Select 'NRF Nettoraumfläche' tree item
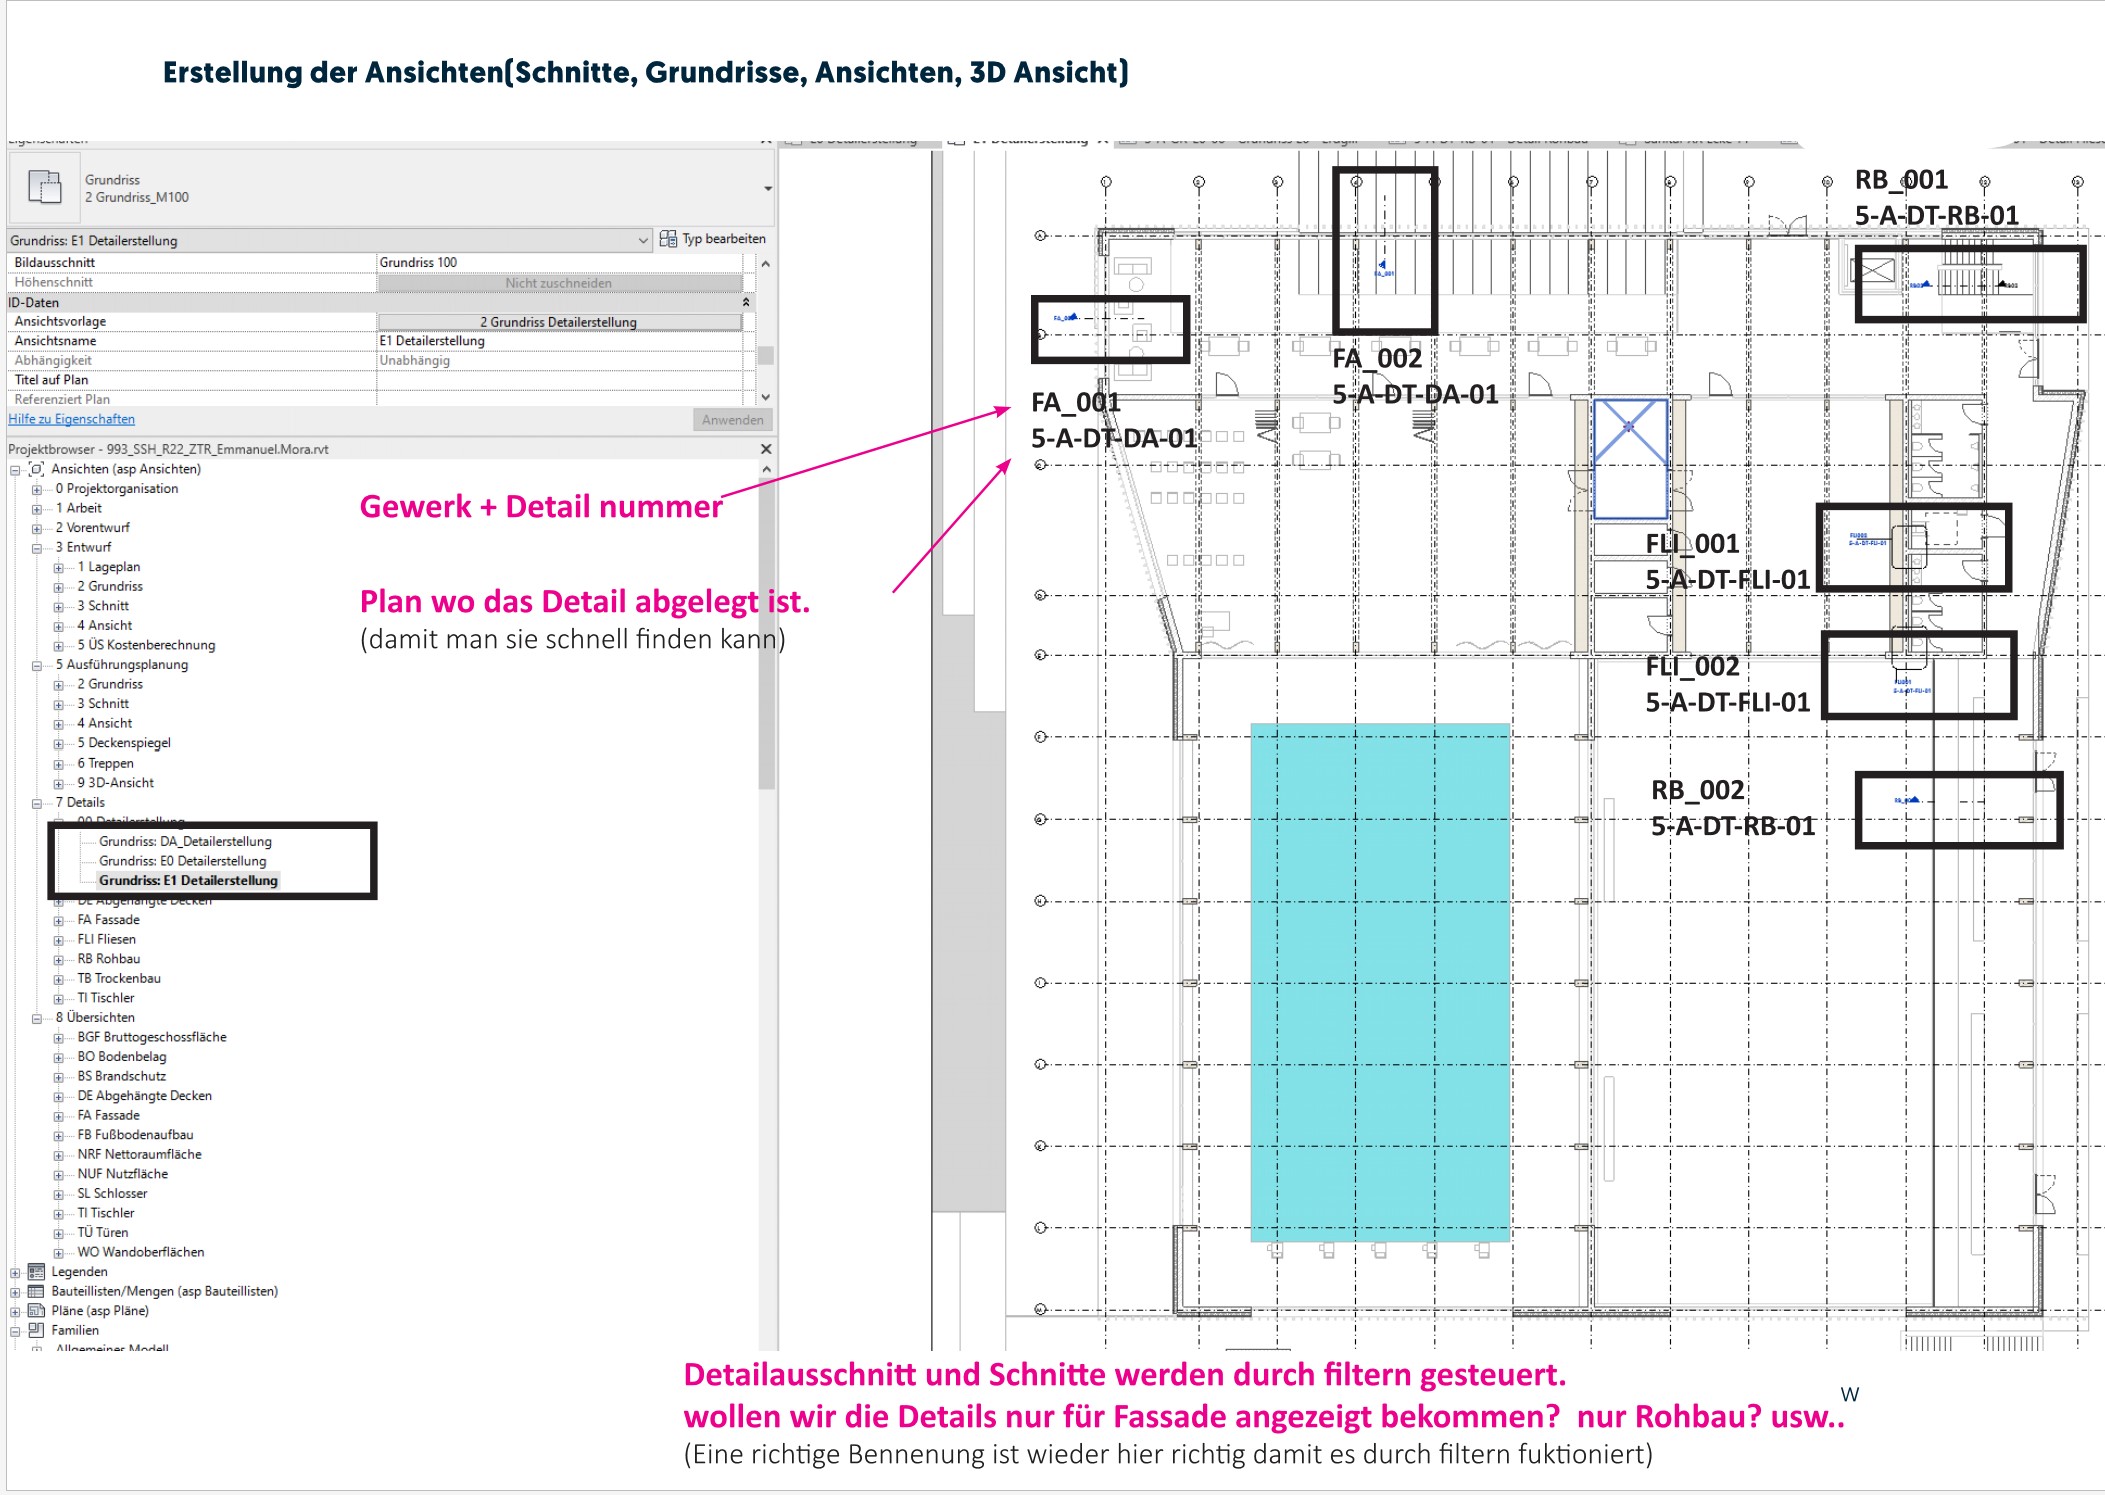2105x1495 pixels. [x=139, y=1154]
